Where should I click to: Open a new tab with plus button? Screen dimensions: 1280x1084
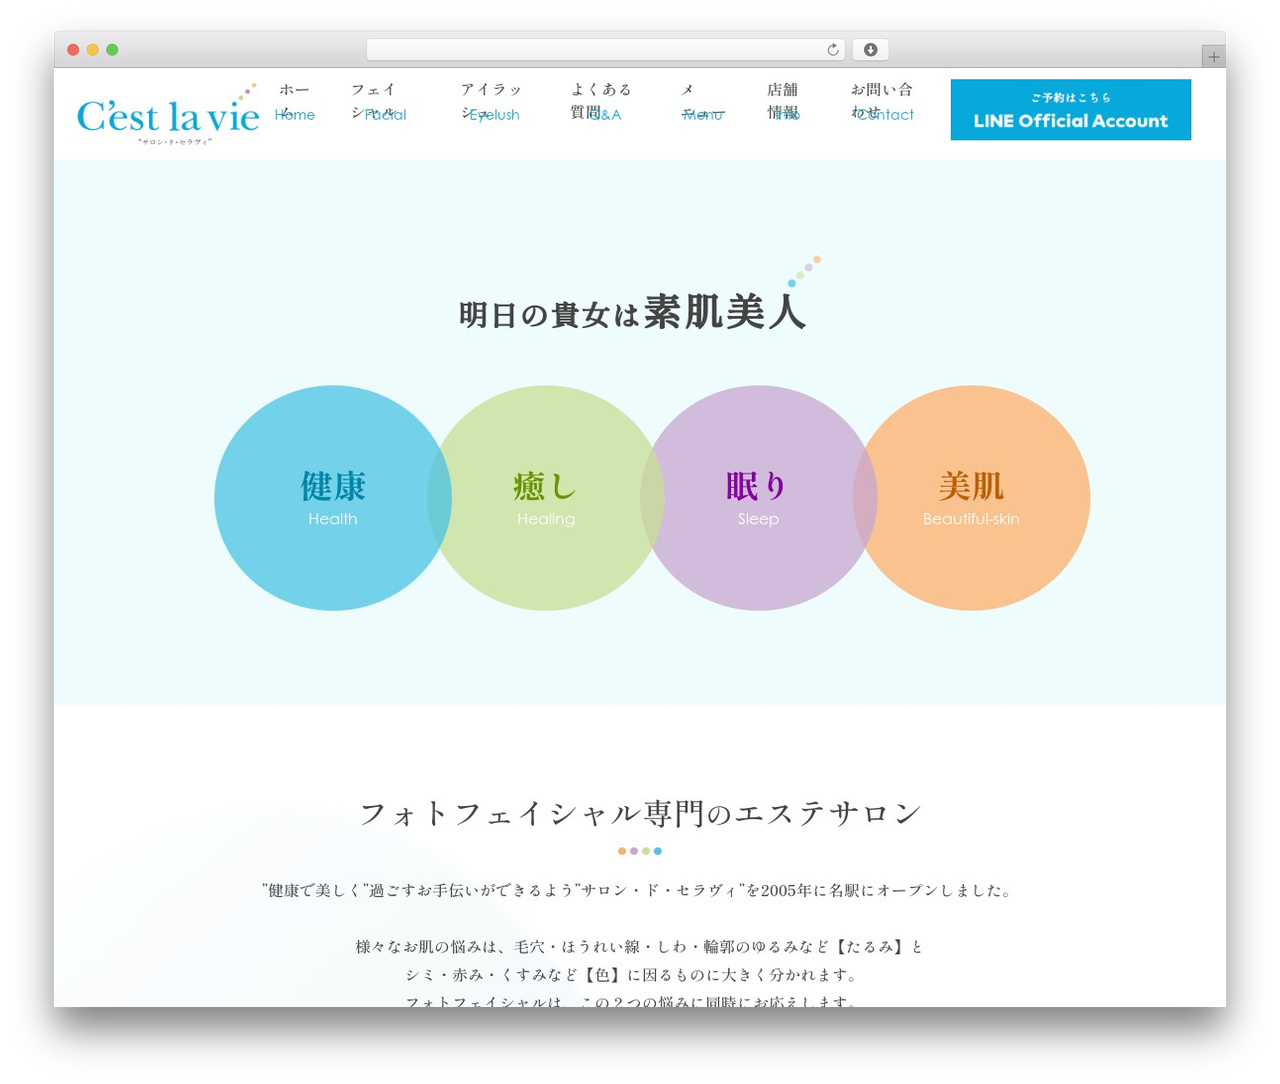coord(1213,57)
